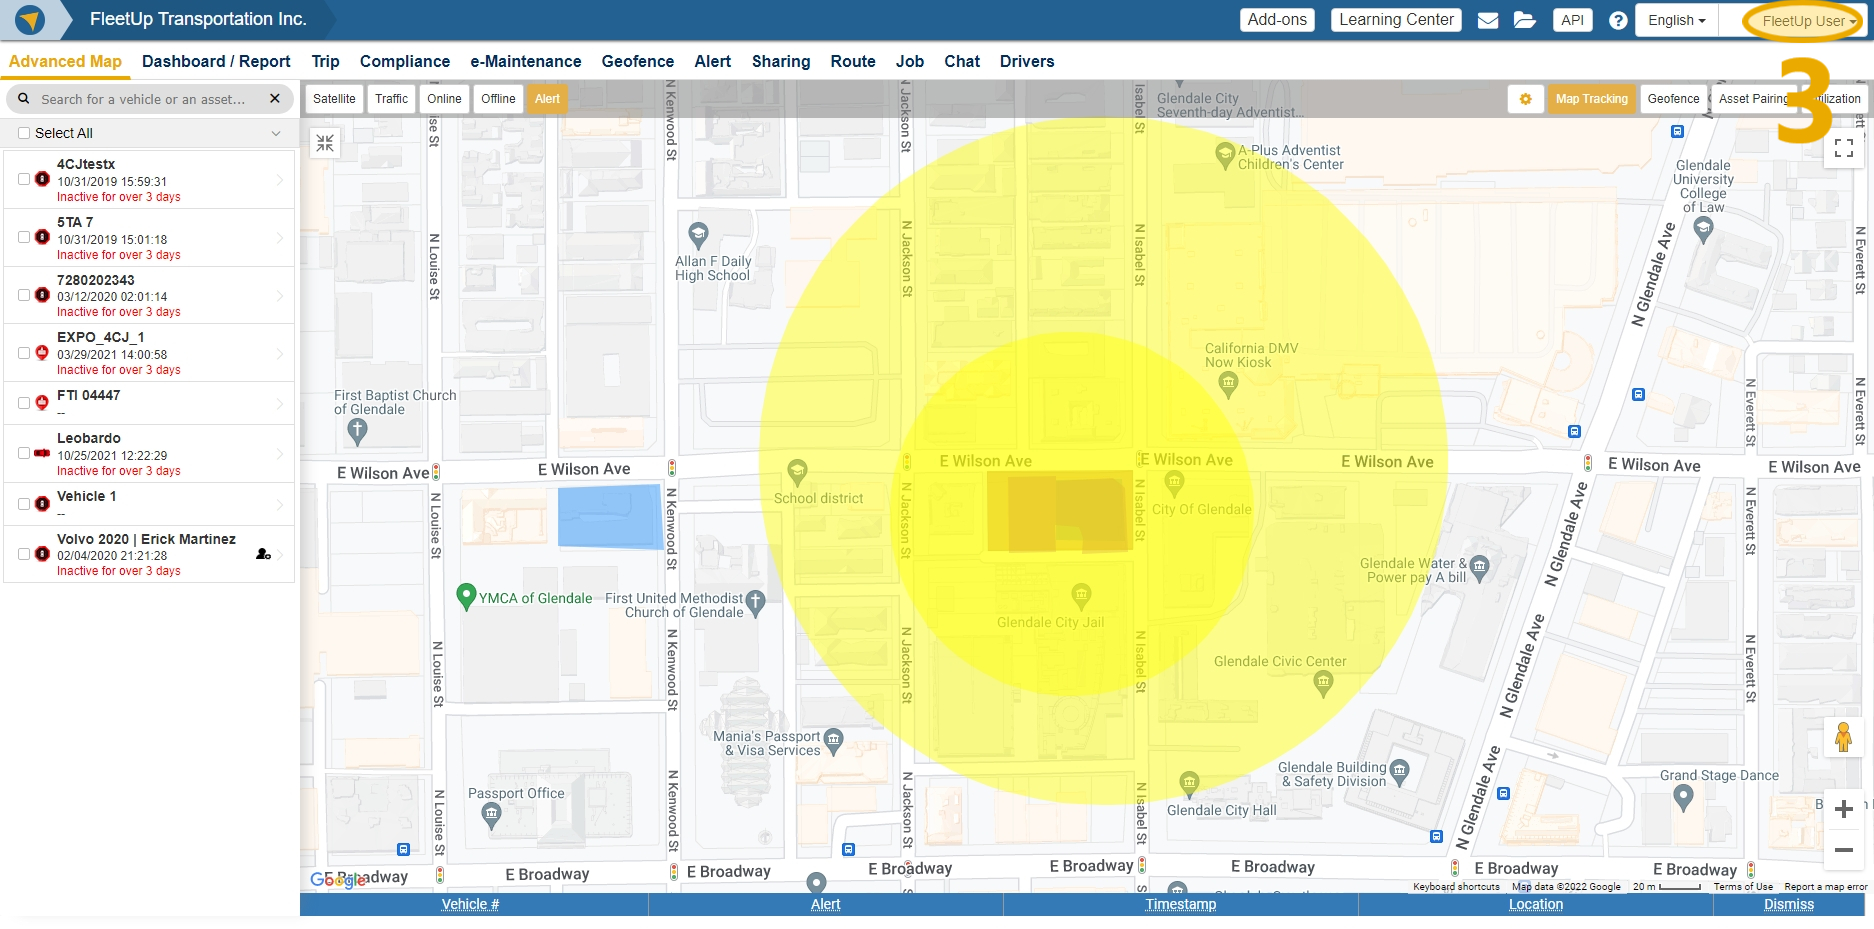Expand the 5TA 7 row chevron
1874x929 pixels.
pos(279,238)
